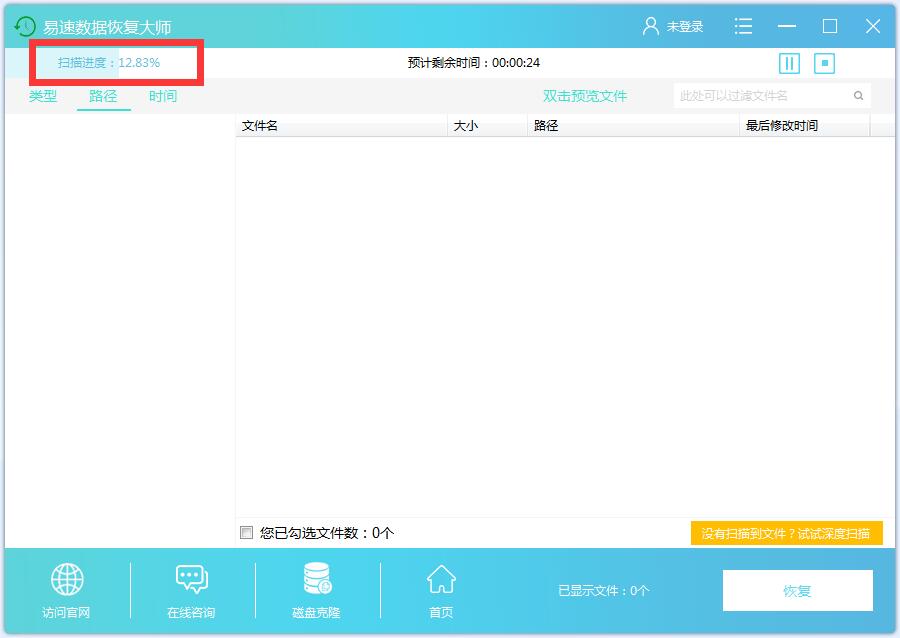Click the app logo icon

point(25,27)
